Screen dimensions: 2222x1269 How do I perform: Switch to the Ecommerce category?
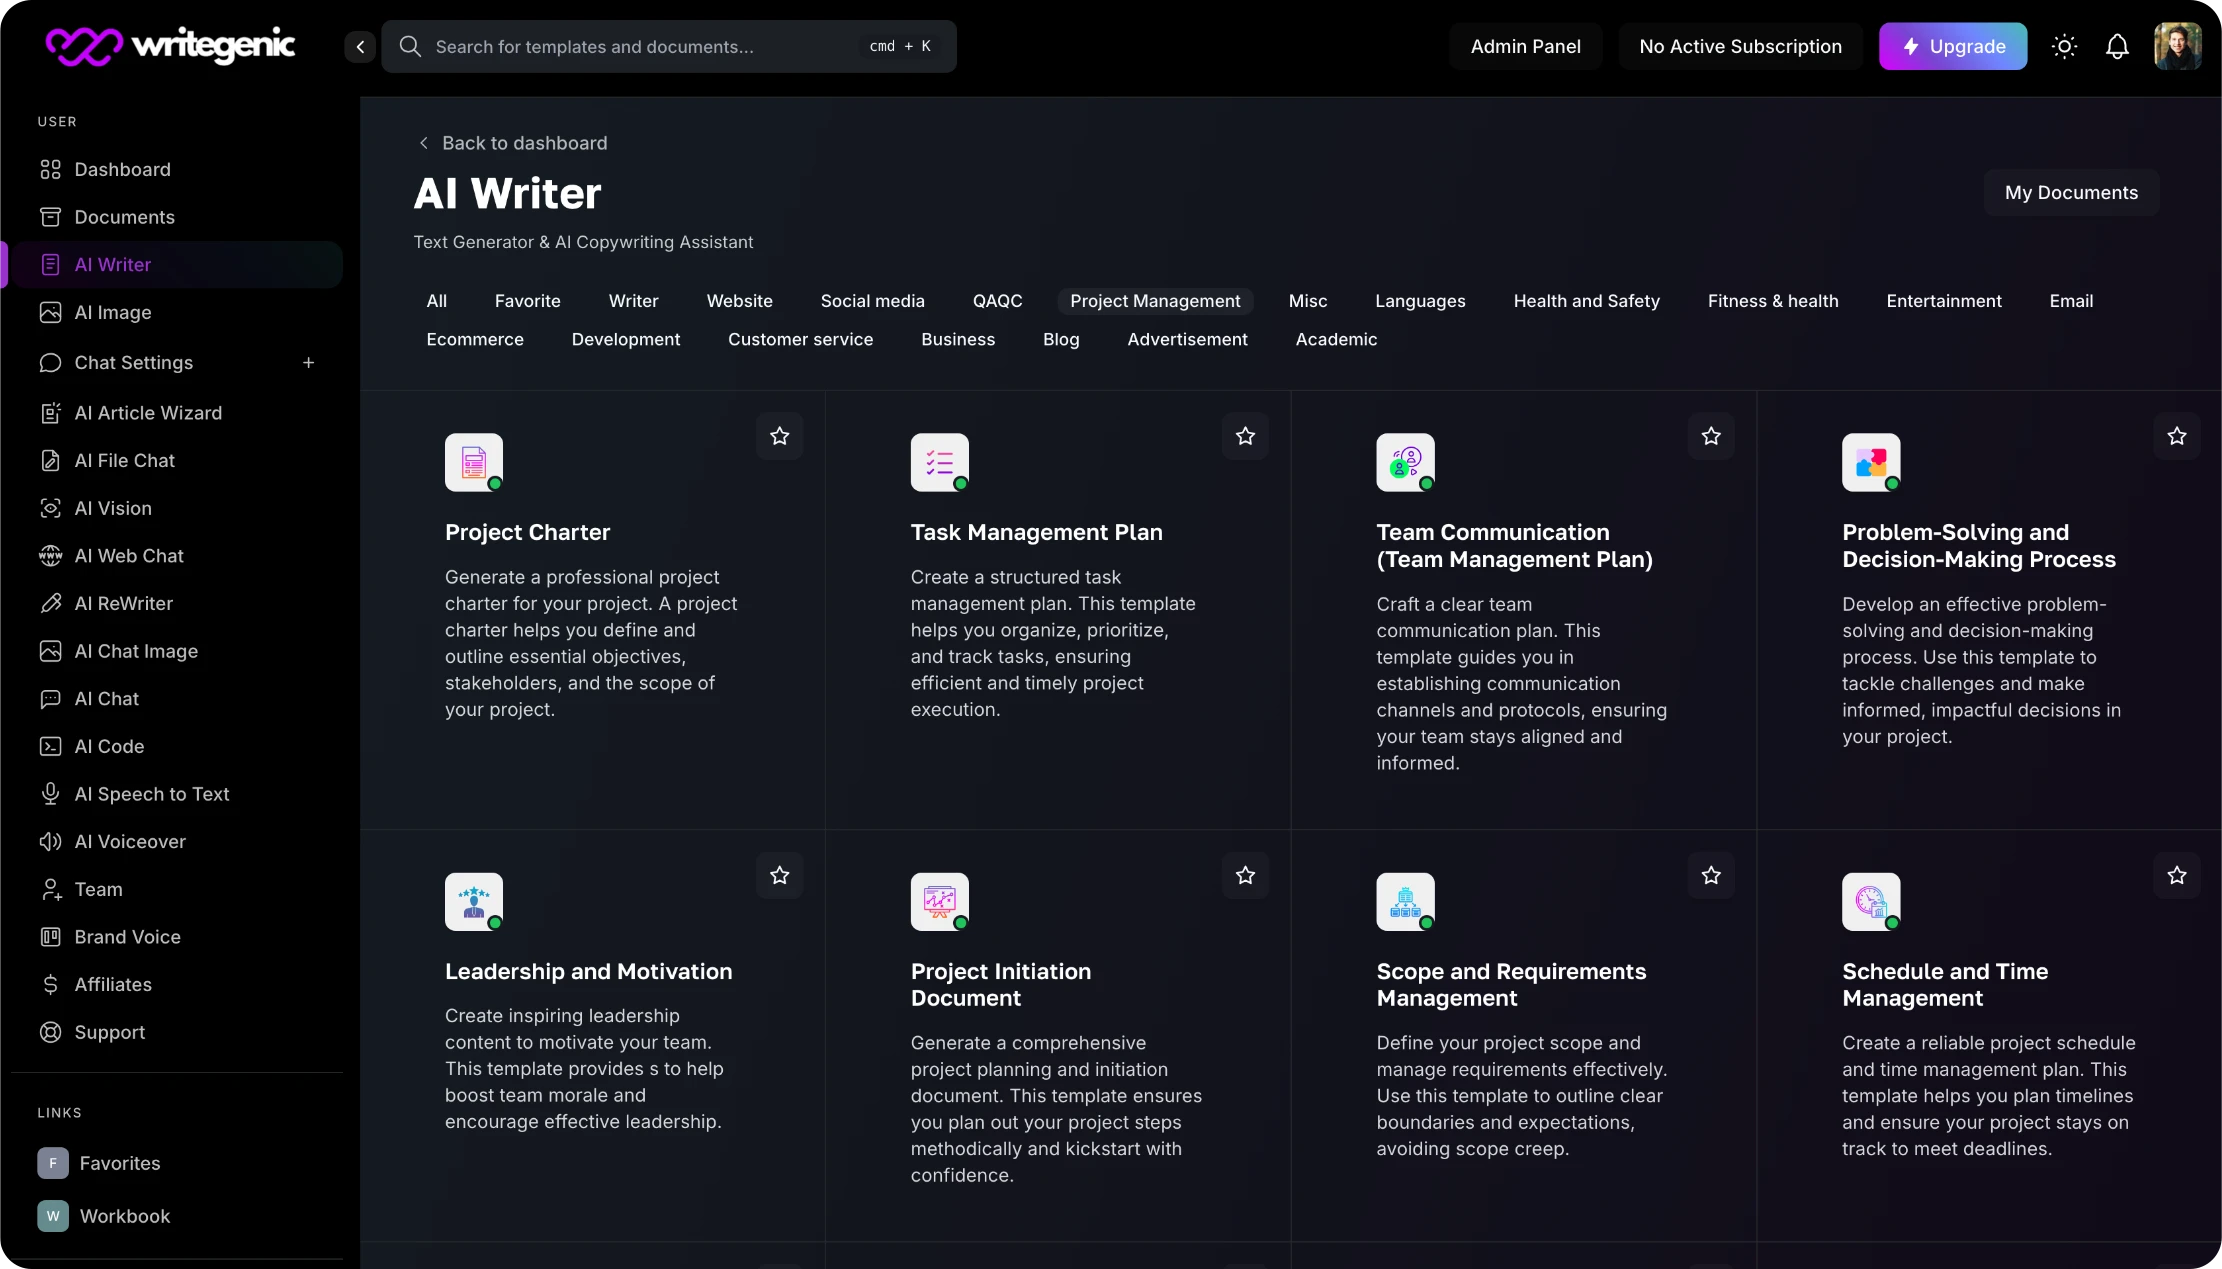[475, 339]
